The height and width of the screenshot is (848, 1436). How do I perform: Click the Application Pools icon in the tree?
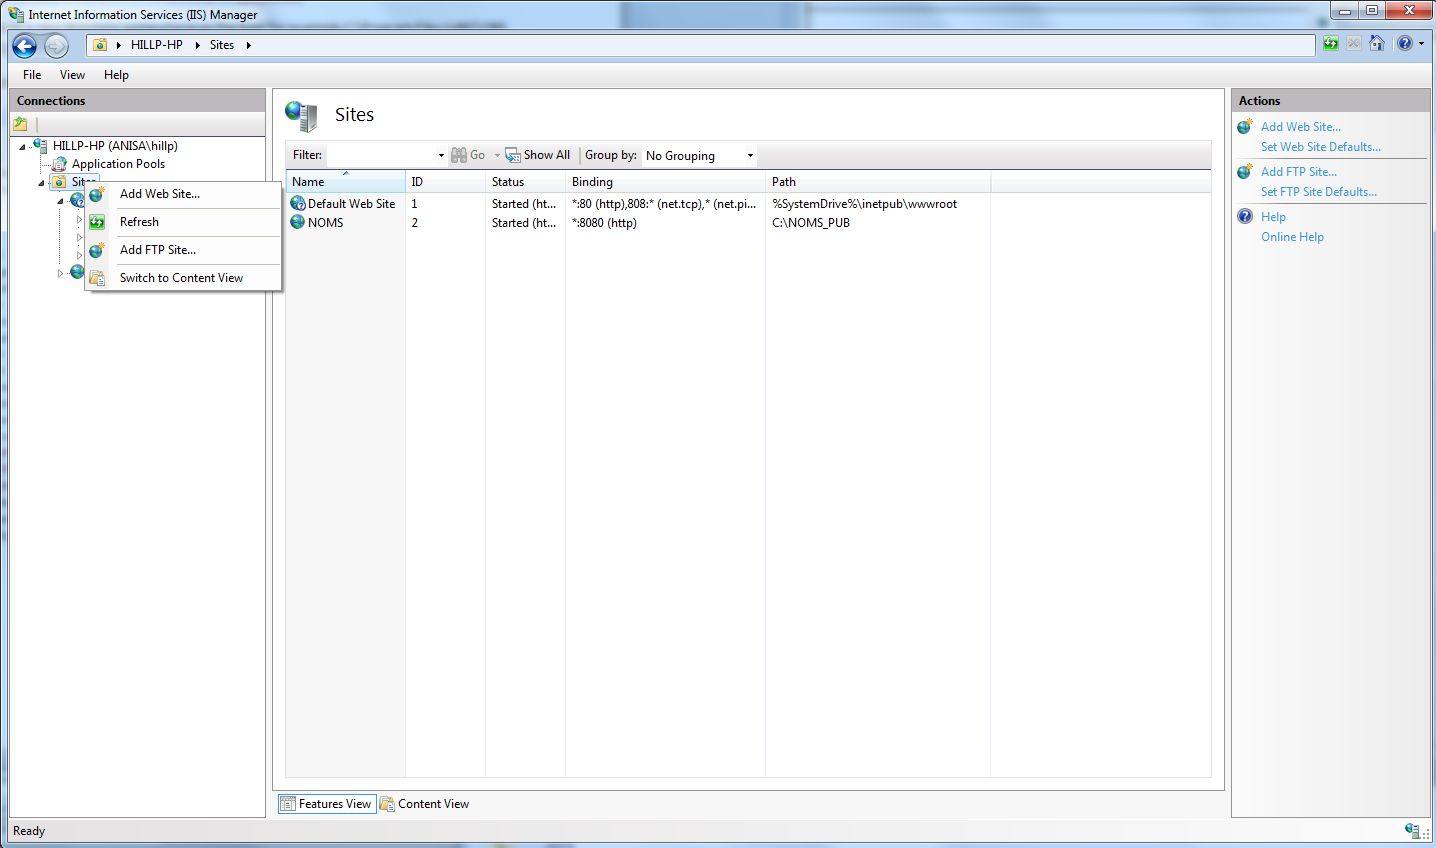pyautogui.click(x=59, y=164)
